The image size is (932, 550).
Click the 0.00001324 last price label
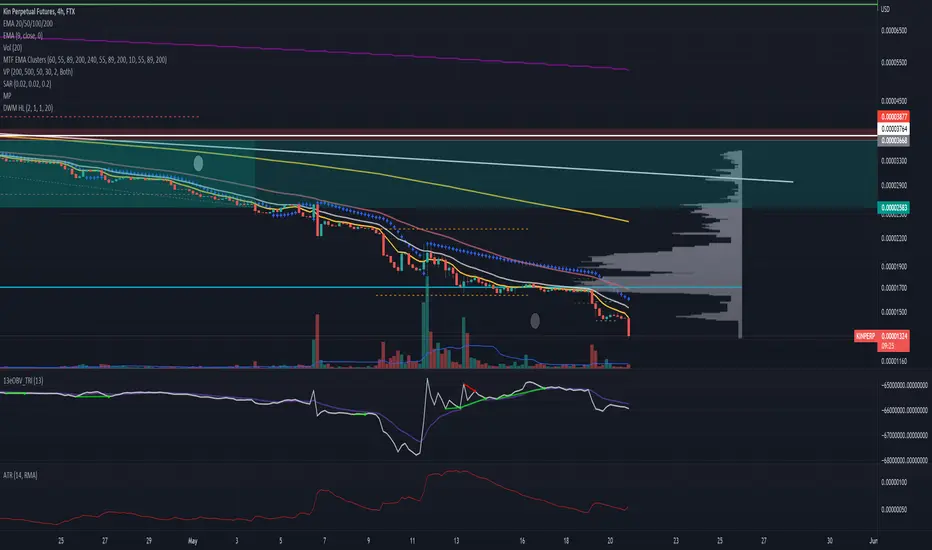(894, 336)
